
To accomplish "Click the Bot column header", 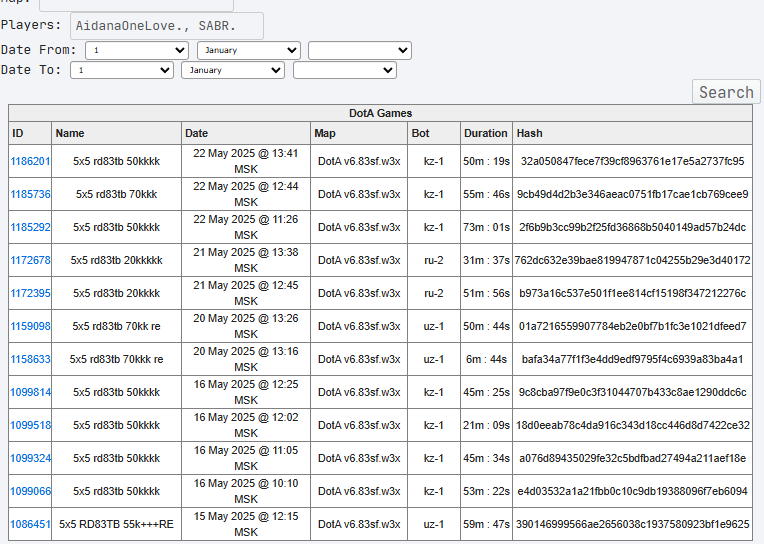I will [x=434, y=133].
